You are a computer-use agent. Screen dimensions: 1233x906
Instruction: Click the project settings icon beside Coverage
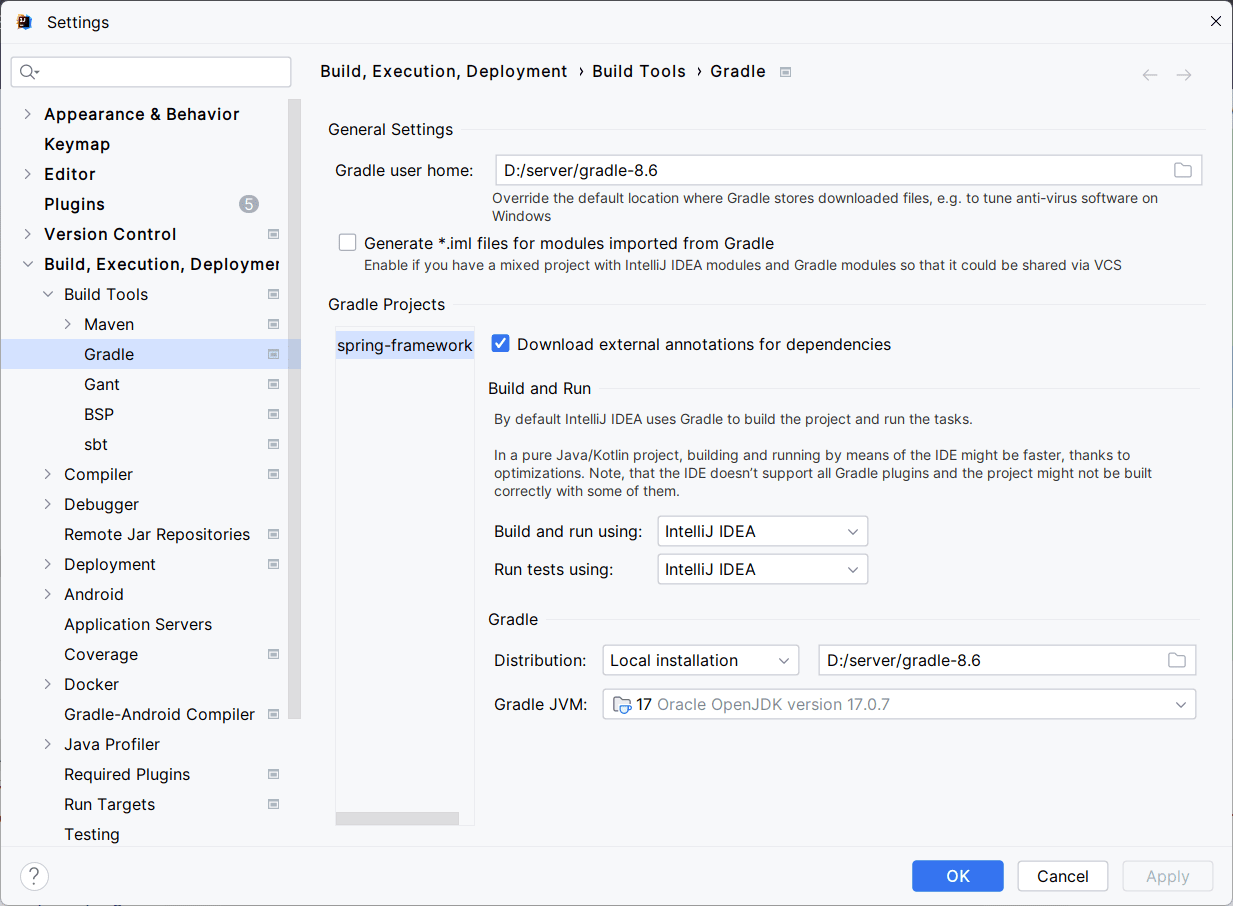(273, 654)
